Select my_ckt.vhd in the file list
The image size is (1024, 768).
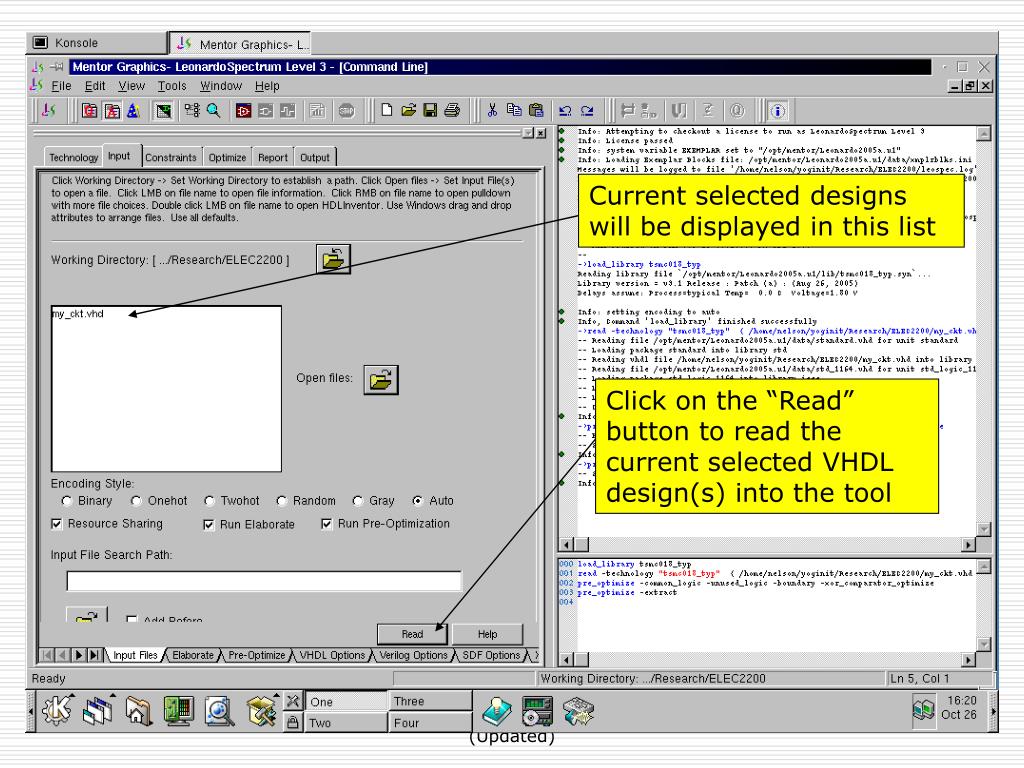pyautogui.click(x=78, y=314)
